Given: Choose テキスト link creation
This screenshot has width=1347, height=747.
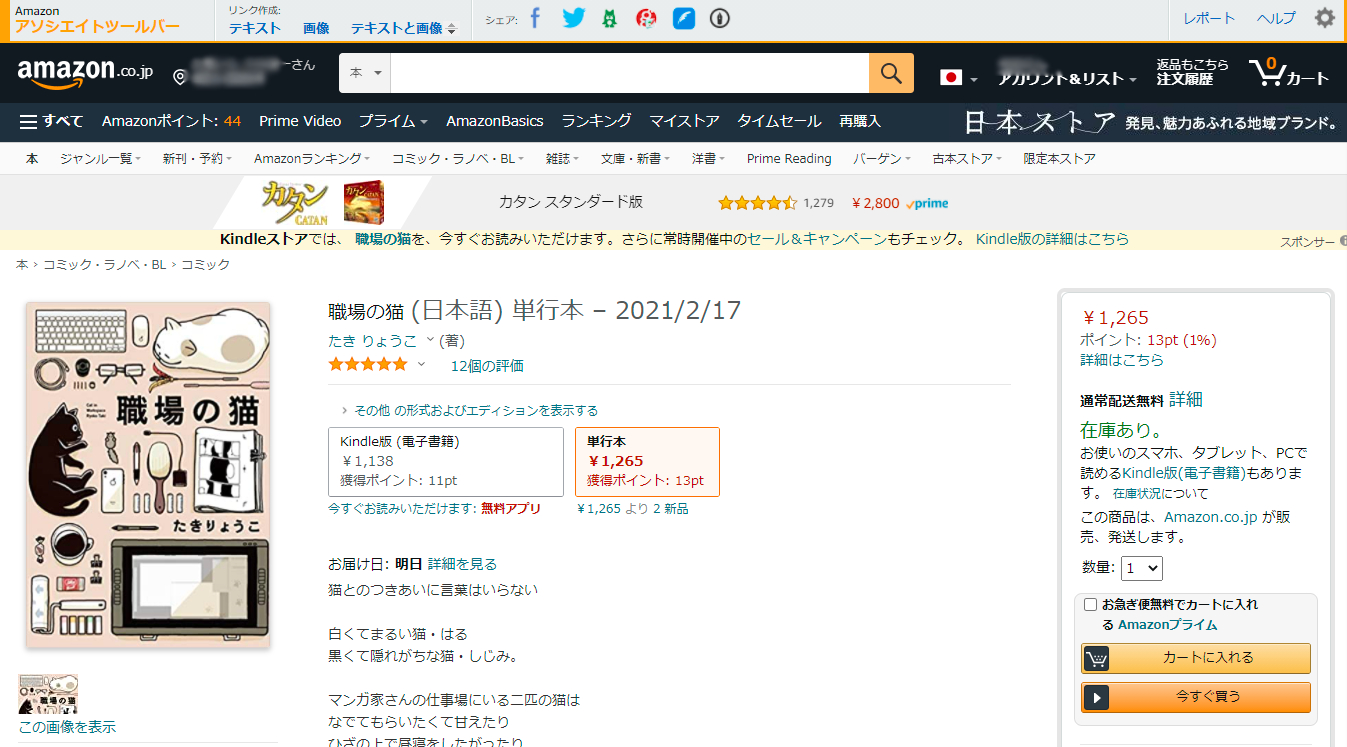Looking at the screenshot, I should [255, 28].
